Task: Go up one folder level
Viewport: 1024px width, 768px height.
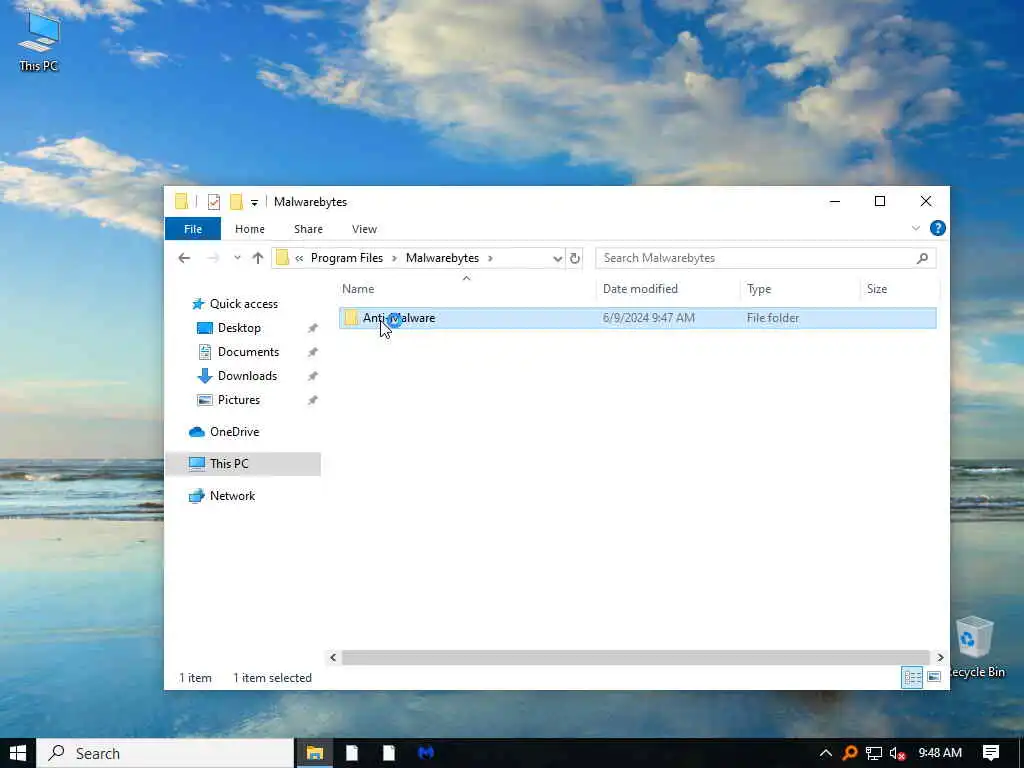Action: pyautogui.click(x=258, y=258)
